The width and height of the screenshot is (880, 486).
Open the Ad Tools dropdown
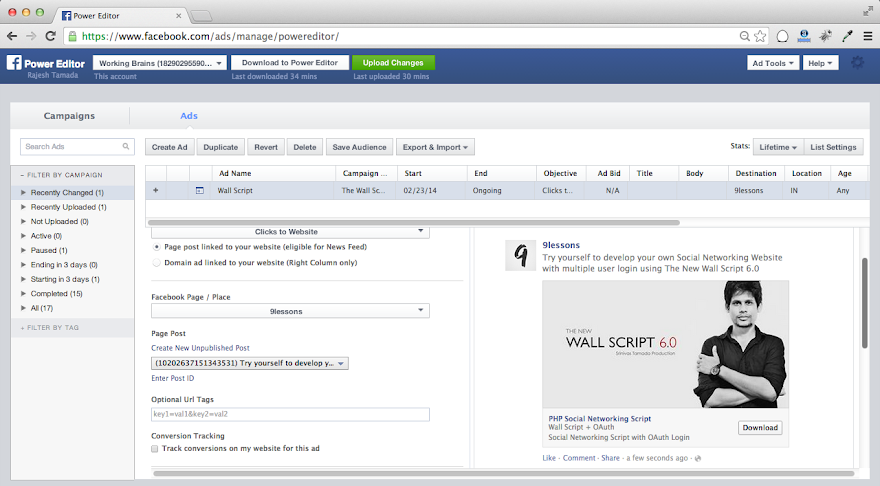[773, 63]
